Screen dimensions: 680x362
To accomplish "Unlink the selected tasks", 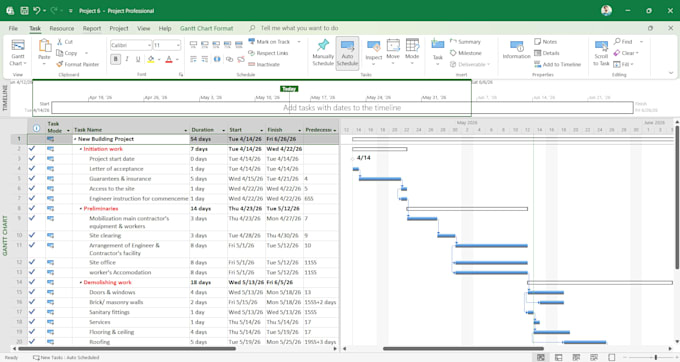I will pos(241,59).
